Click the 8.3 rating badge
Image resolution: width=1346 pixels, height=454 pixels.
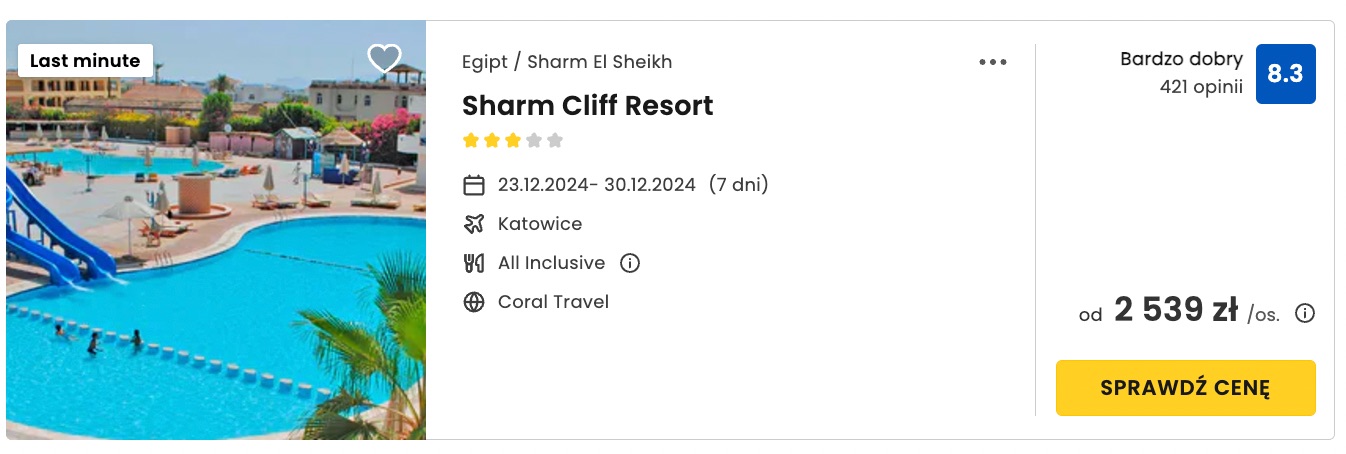(1285, 73)
